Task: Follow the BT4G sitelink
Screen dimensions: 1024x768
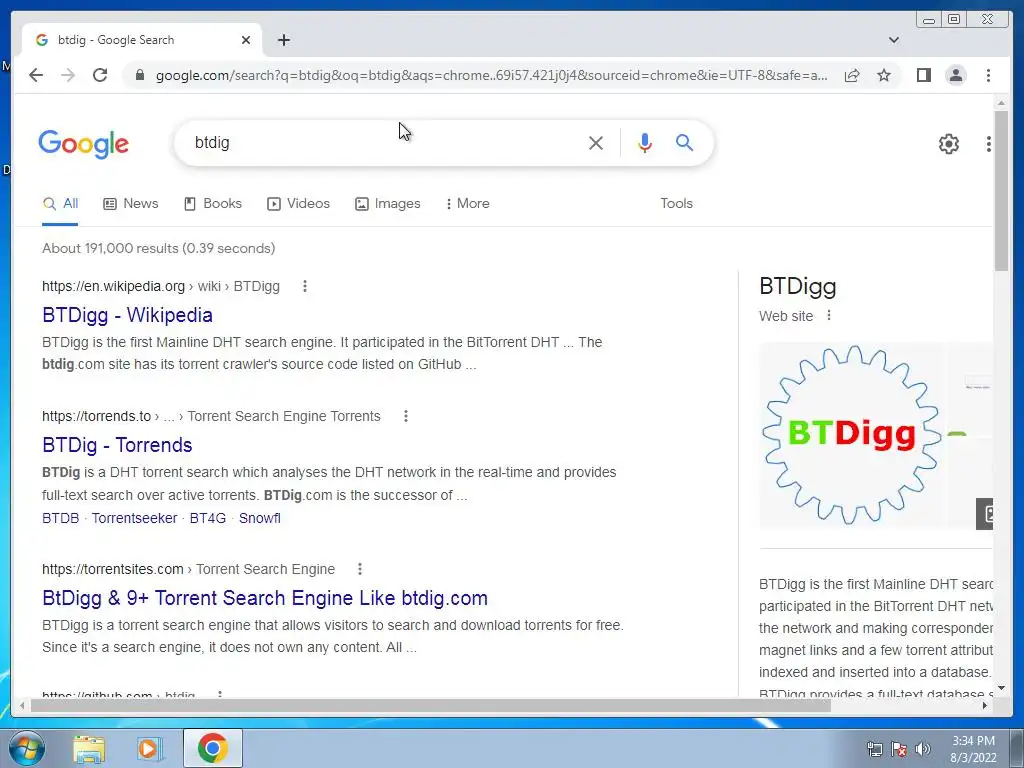Action: 208,518
